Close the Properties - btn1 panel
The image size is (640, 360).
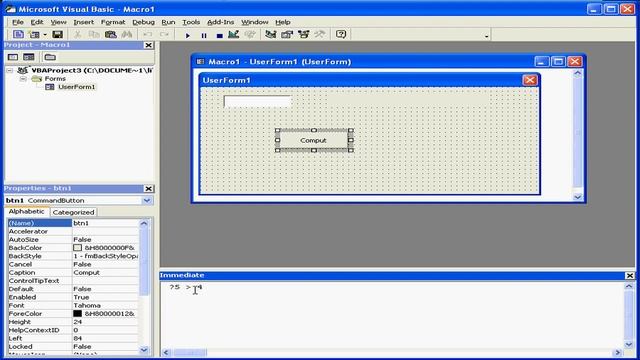(x=149, y=189)
